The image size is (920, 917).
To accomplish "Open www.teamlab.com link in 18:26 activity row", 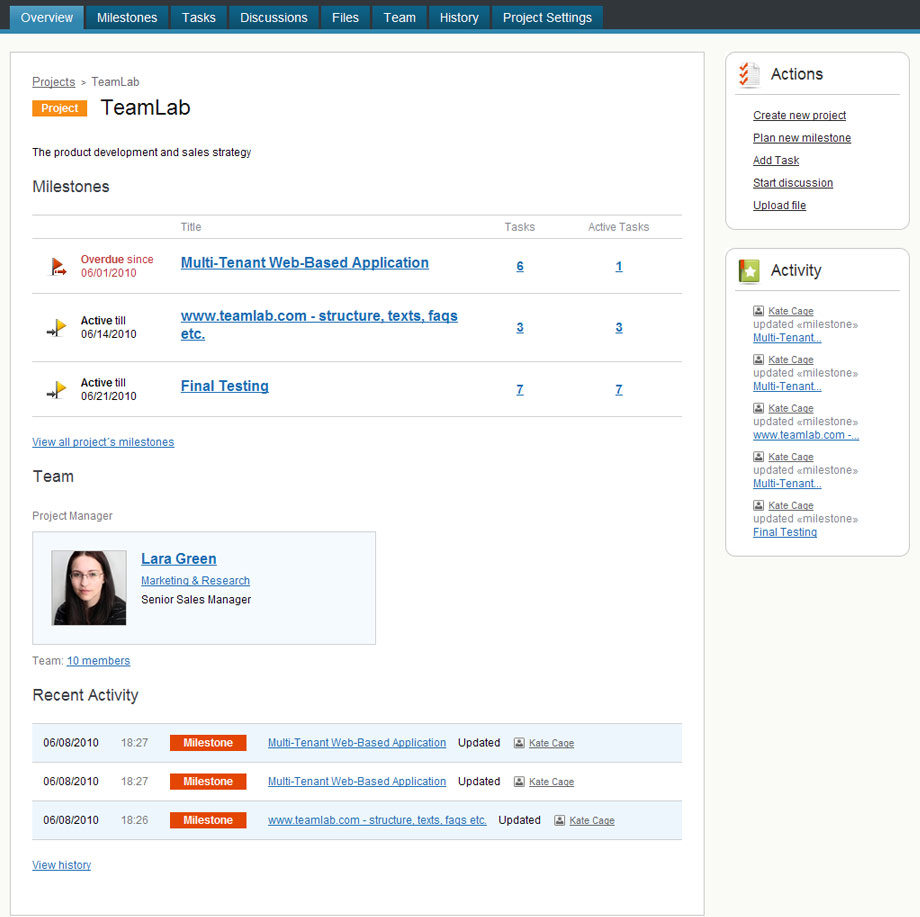I will pyautogui.click(x=377, y=820).
